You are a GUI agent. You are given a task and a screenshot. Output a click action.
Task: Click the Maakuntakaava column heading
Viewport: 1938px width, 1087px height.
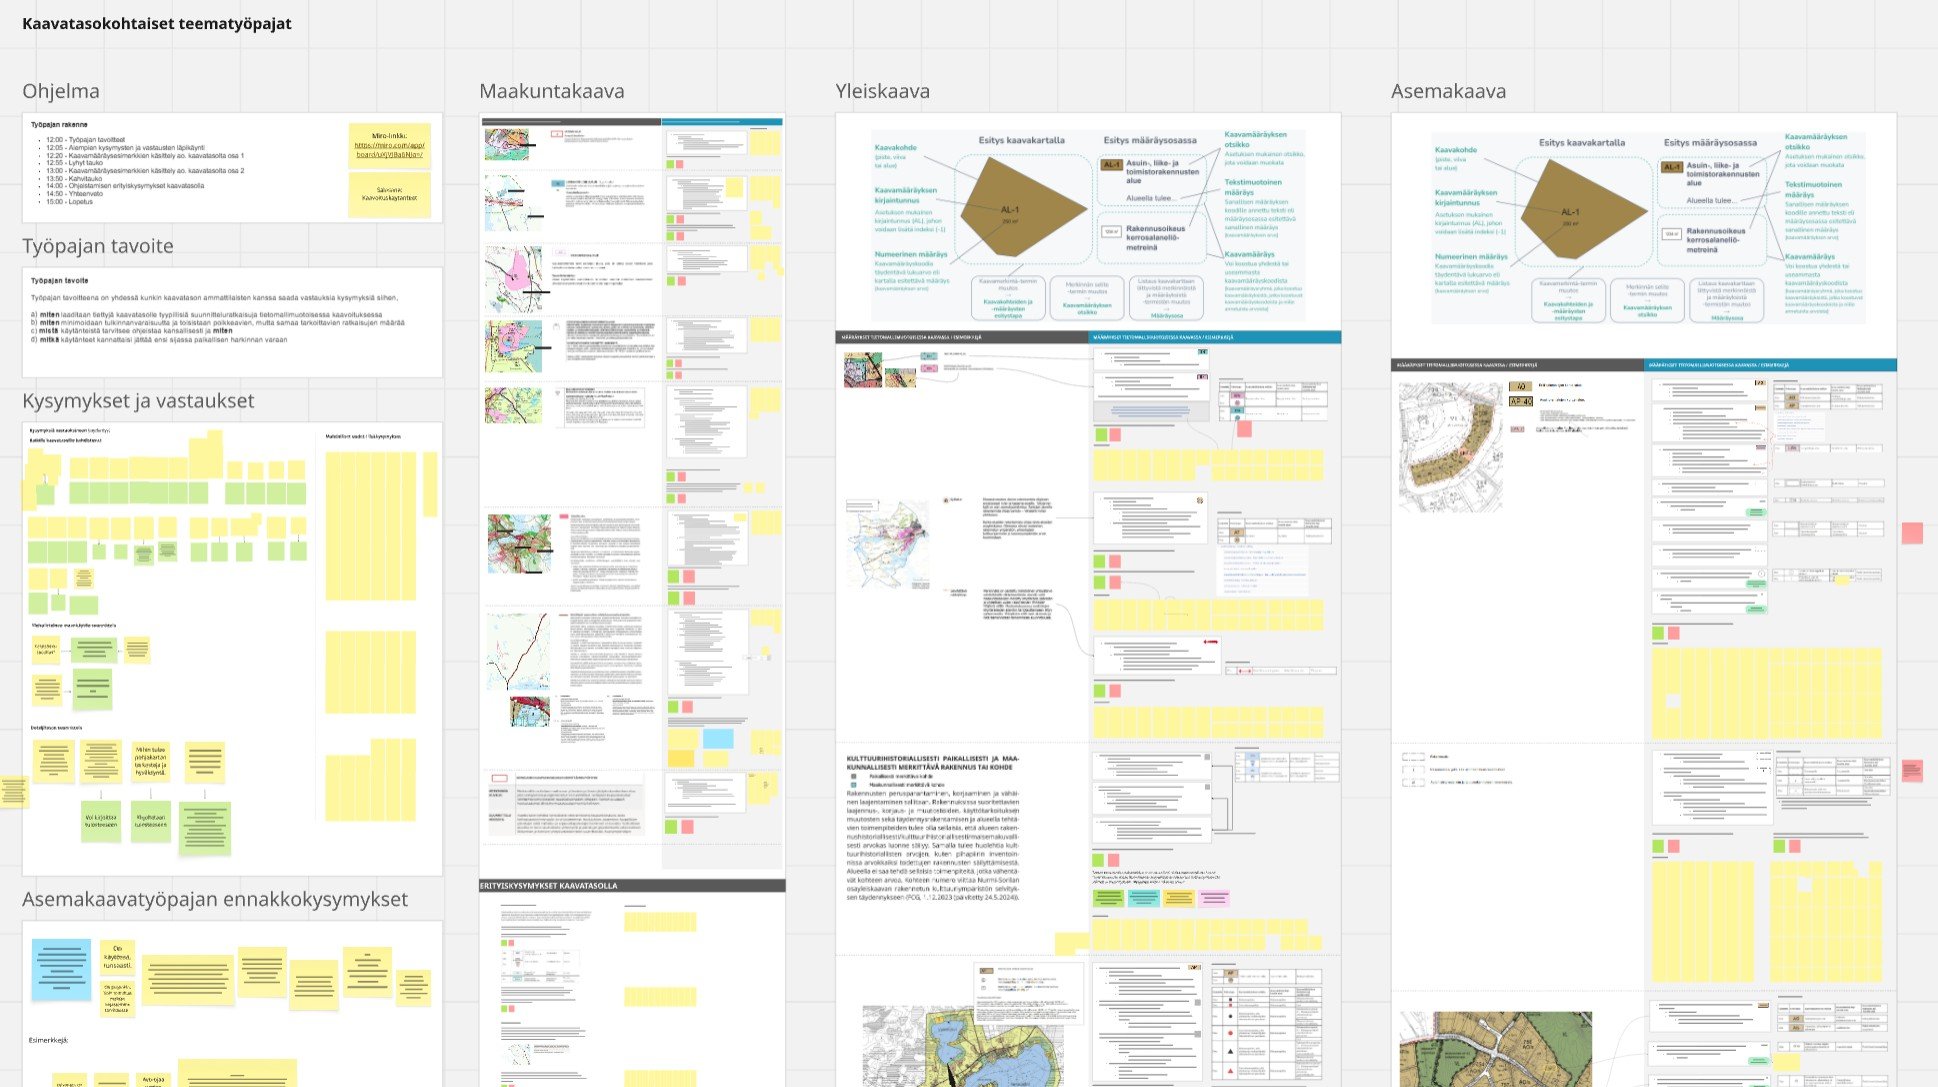pyautogui.click(x=551, y=91)
